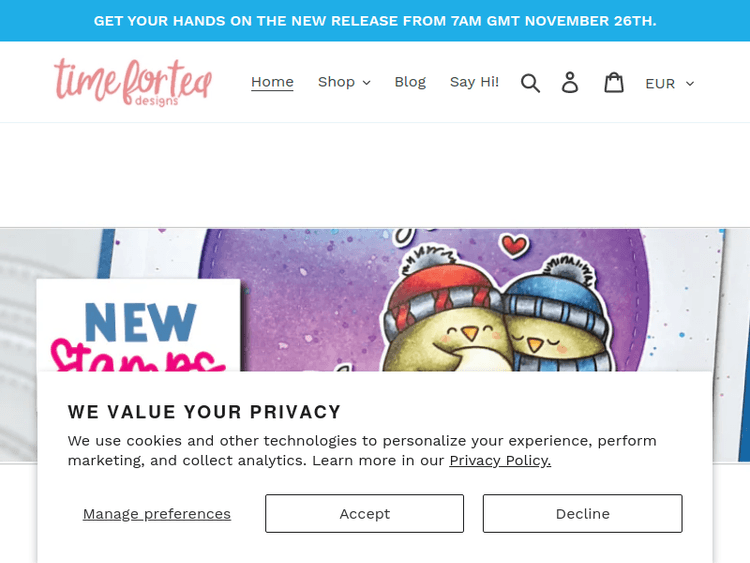Click the chevron next to Shop
The image size is (750, 563).
tap(367, 83)
